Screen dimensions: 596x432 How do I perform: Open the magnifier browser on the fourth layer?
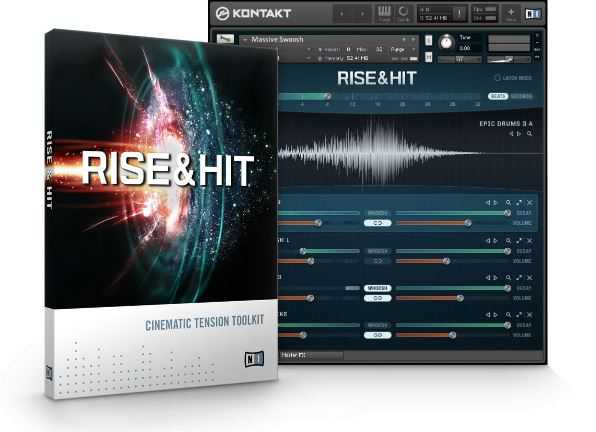pyautogui.click(x=508, y=315)
